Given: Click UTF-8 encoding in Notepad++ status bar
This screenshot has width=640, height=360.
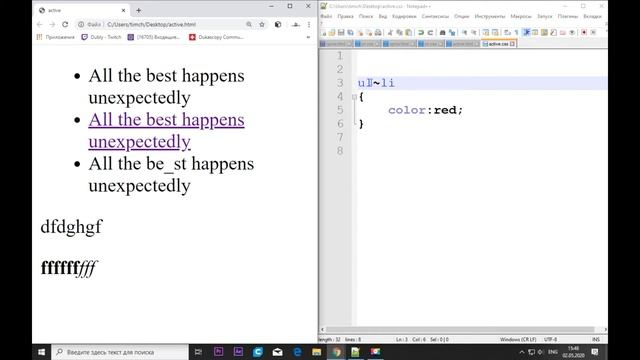Looking at the screenshot, I should [x=551, y=339].
